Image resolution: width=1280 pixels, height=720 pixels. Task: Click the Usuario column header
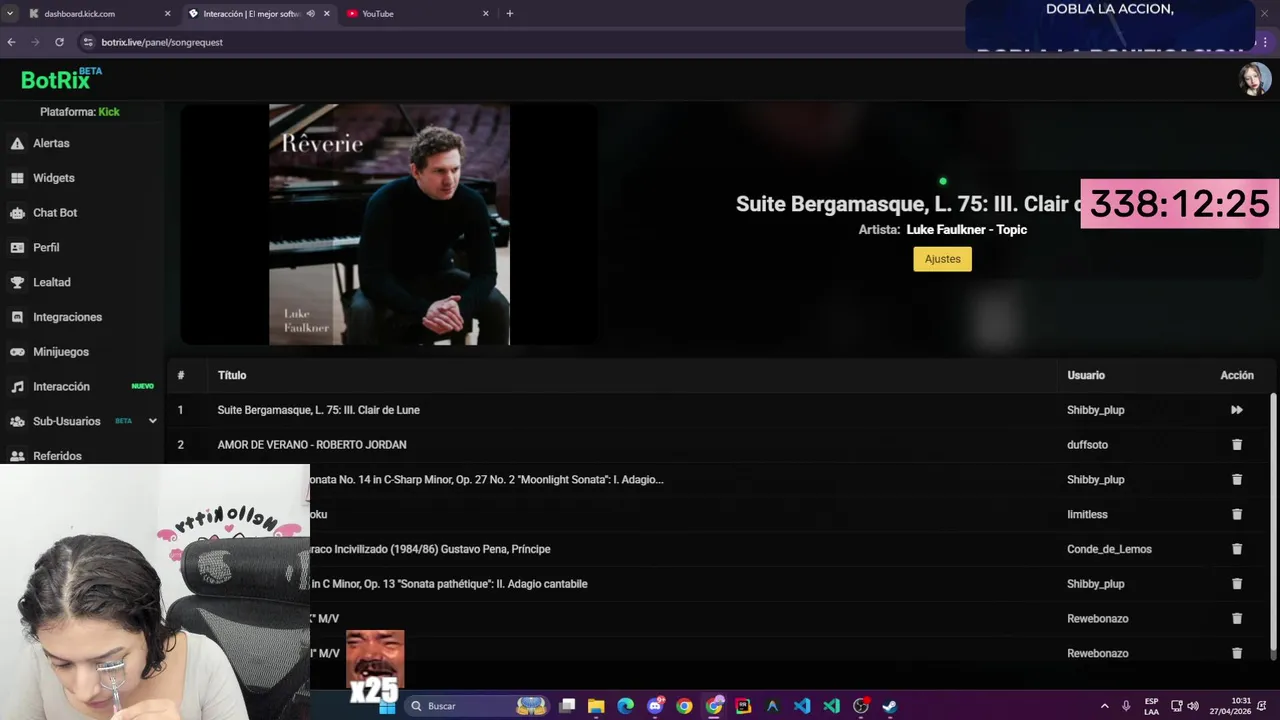(x=1086, y=375)
